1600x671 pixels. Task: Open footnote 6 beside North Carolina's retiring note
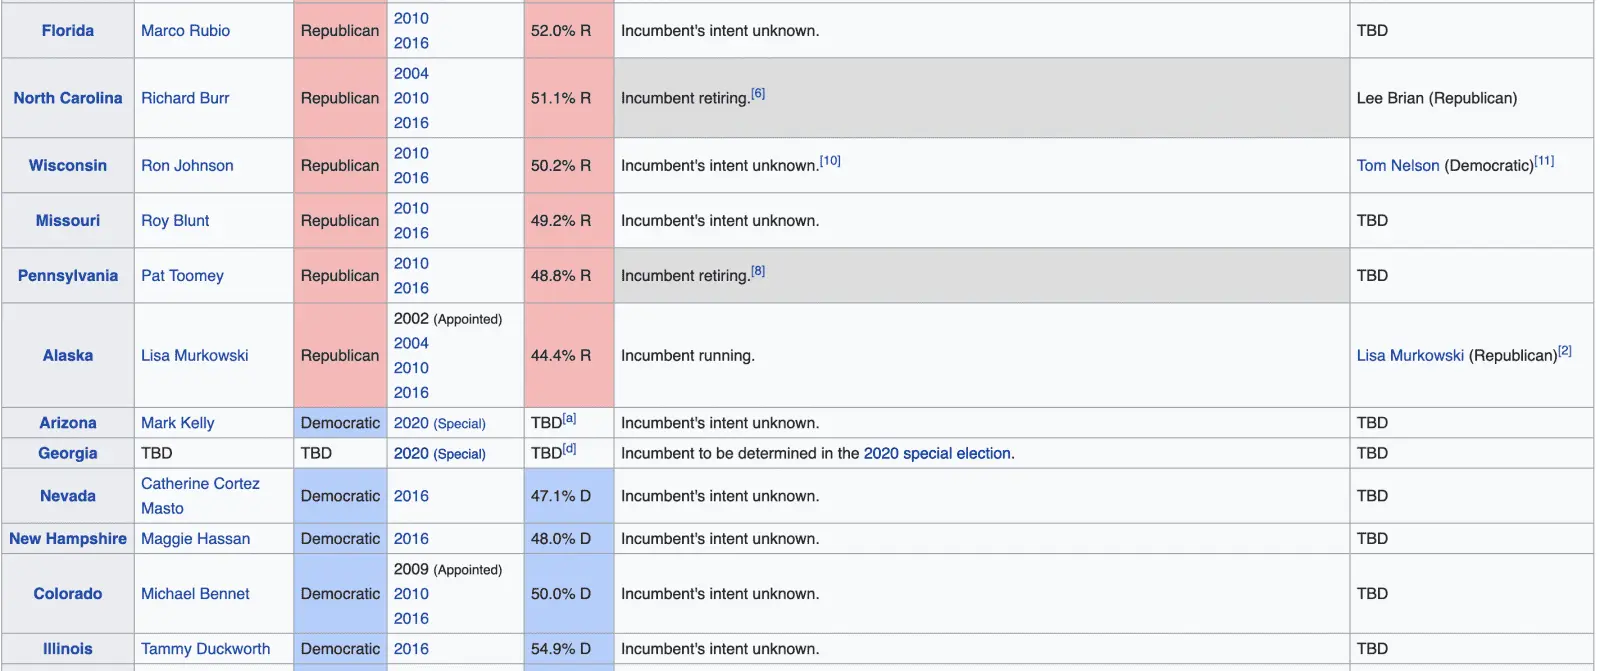[x=758, y=94]
